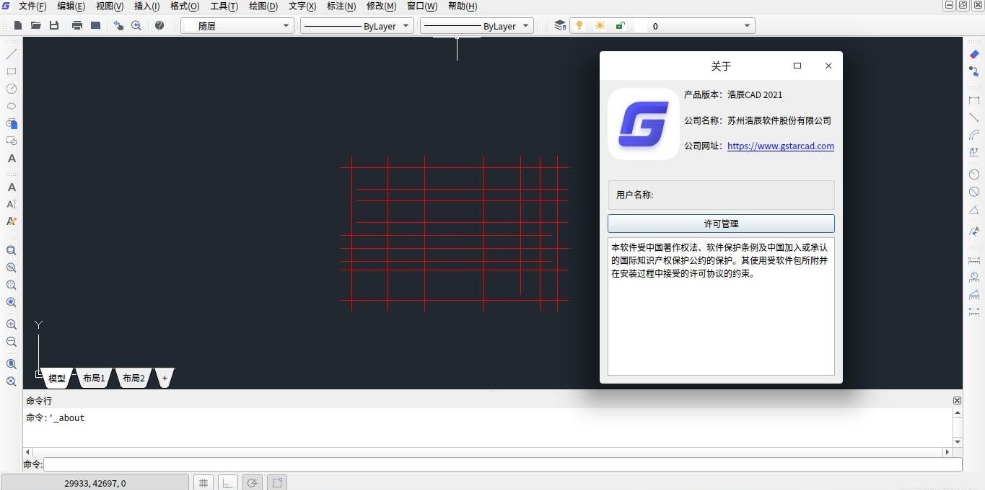The height and width of the screenshot is (490, 985).
Task: Open the 绘图(D) menu
Action: 263,6
